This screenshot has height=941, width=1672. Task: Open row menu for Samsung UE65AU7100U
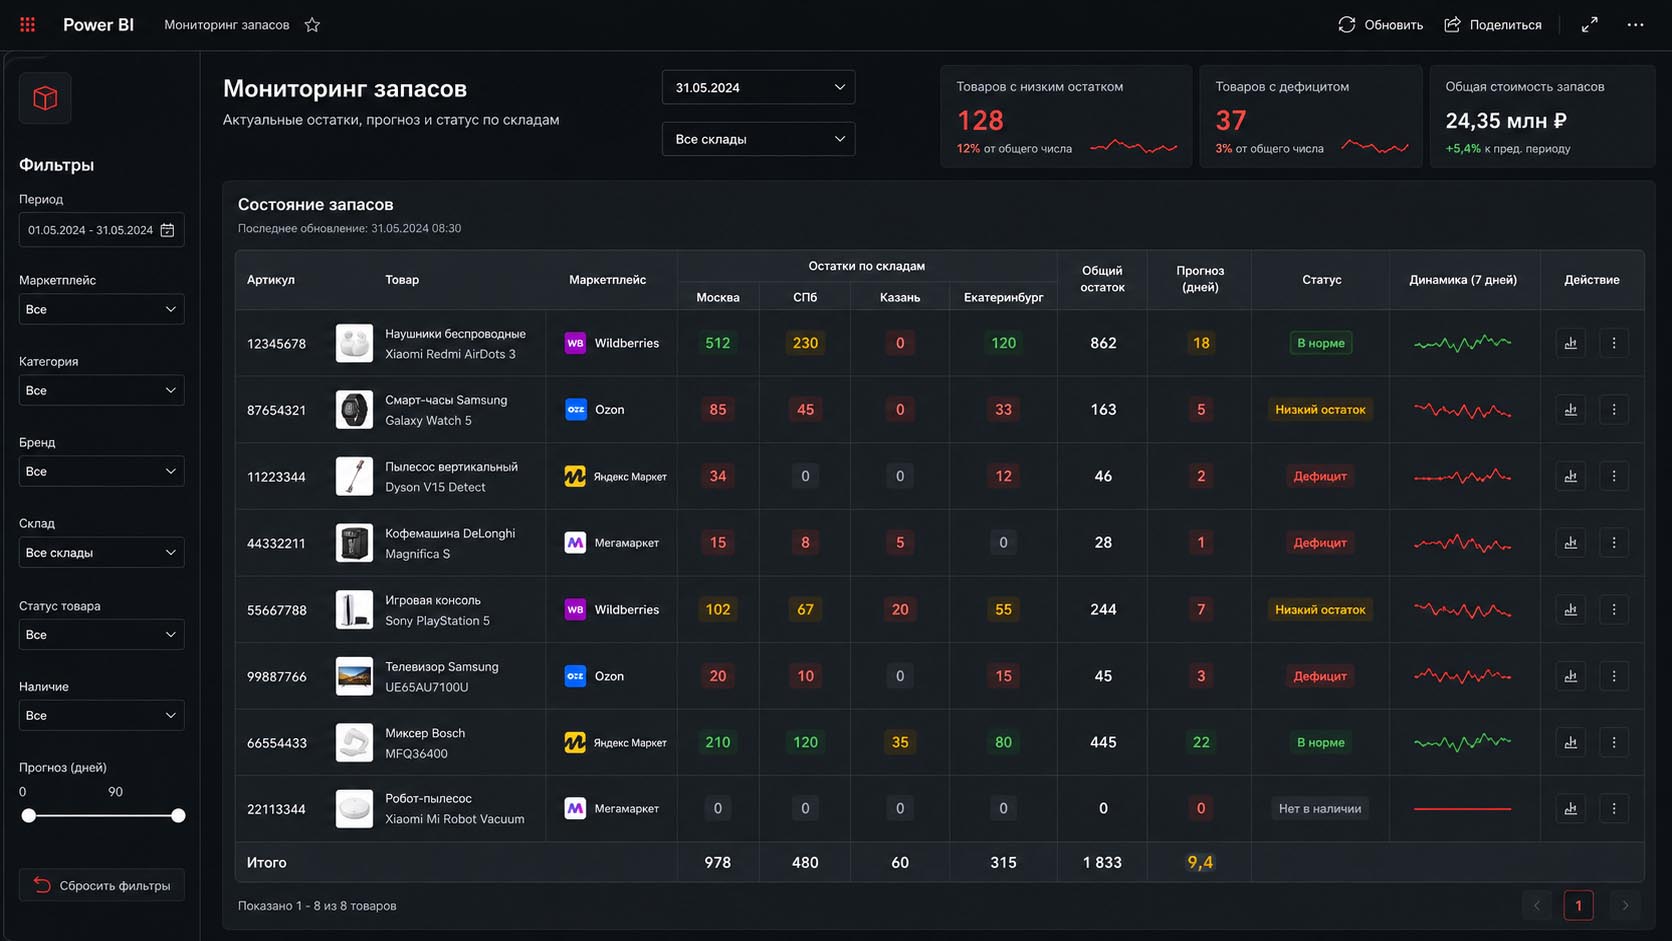(x=1614, y=676)
